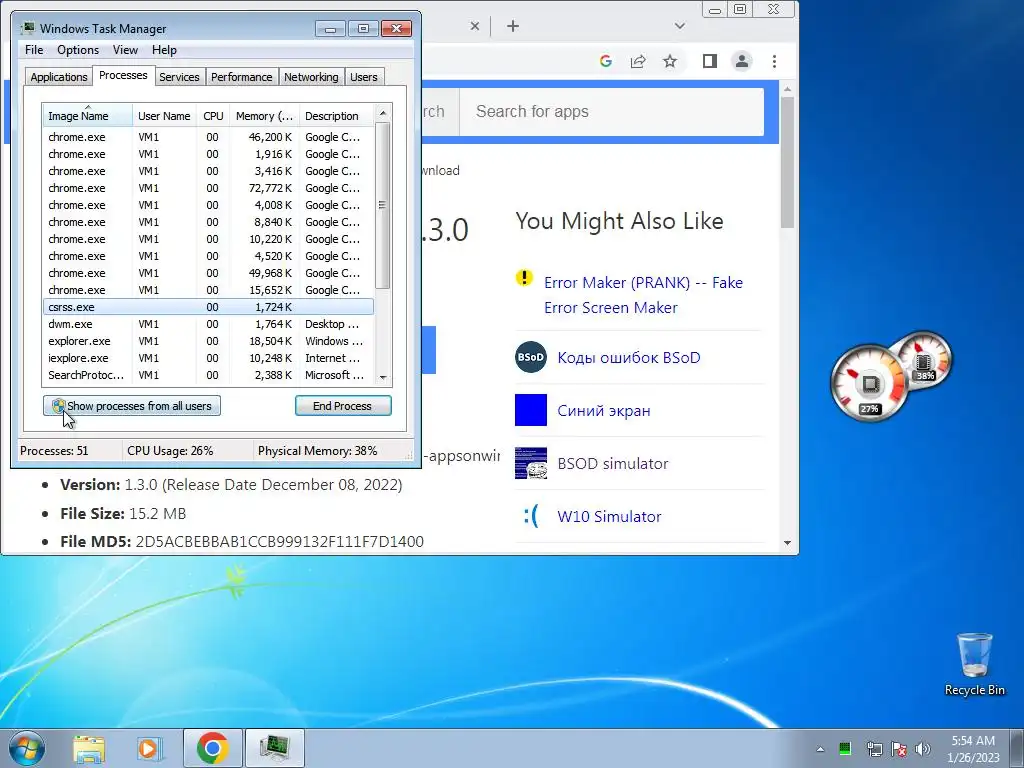Sort processes by CPU column
The image size is (1024, 768).
213,116
